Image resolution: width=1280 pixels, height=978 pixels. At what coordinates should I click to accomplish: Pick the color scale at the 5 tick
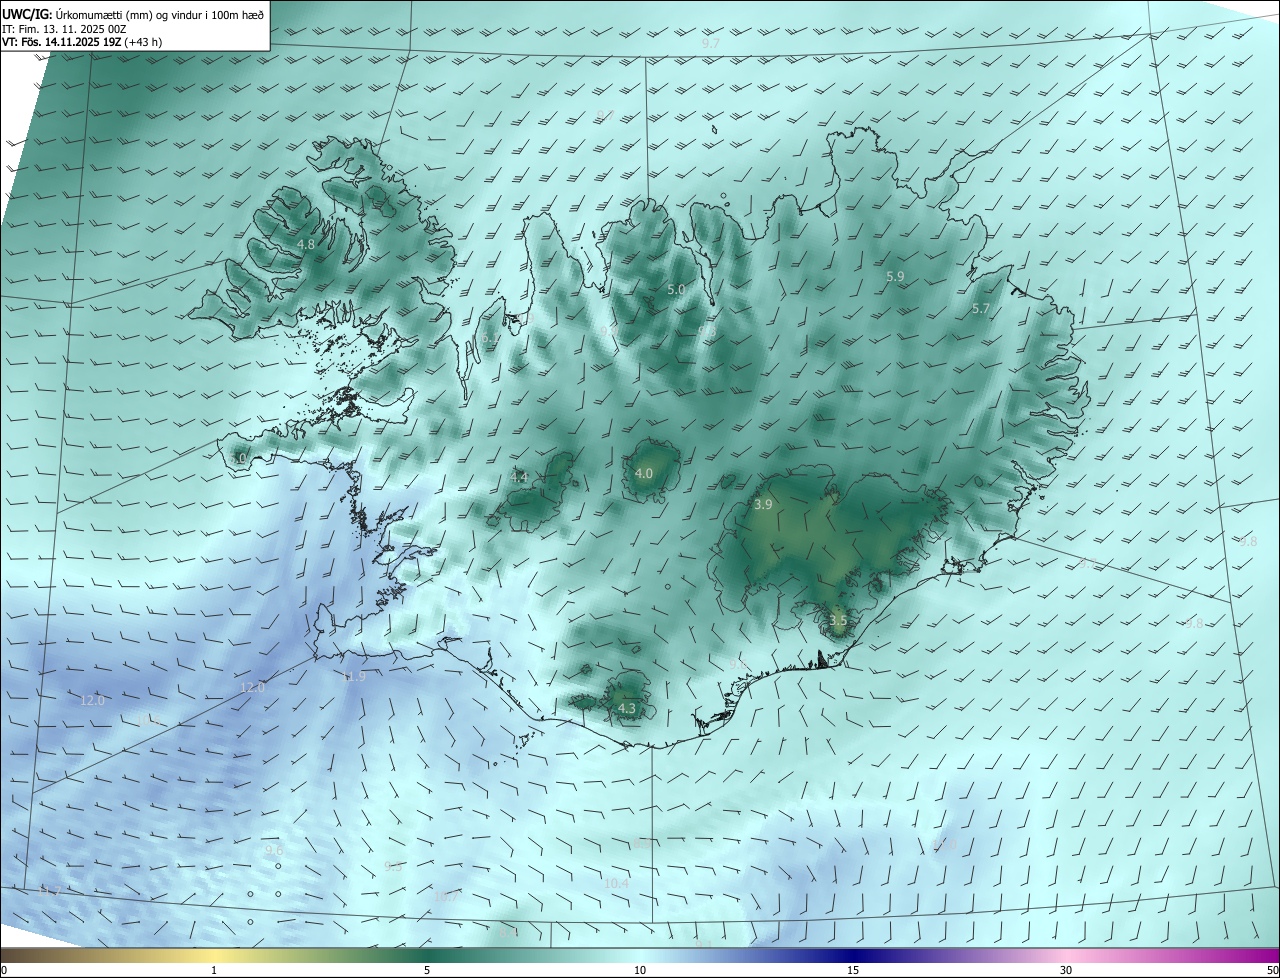427,970
